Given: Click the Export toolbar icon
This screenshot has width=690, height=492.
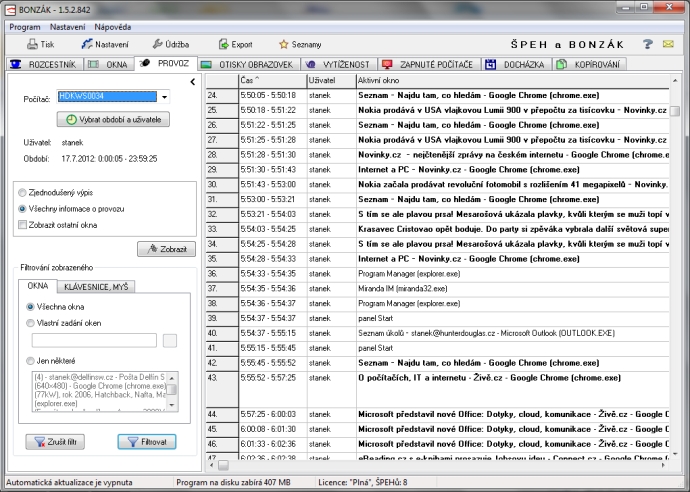Looking at the screenshot, I should point(224,44).
